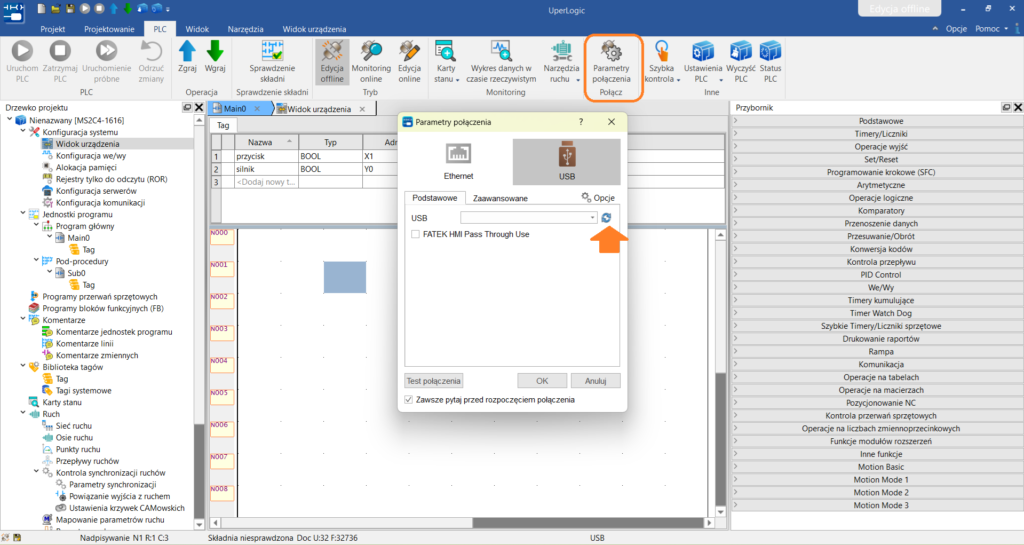The image size is (1024, 545).
Task: Click the Zgraj upload arrow
Action: pyautogui.click(x=187, y=51)
